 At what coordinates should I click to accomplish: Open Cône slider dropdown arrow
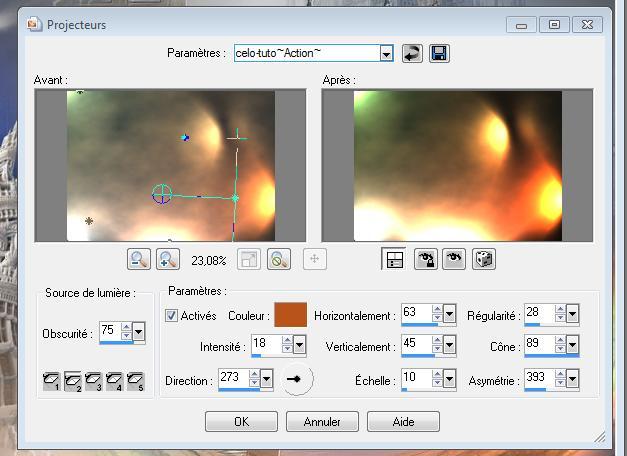coord(572,344)
